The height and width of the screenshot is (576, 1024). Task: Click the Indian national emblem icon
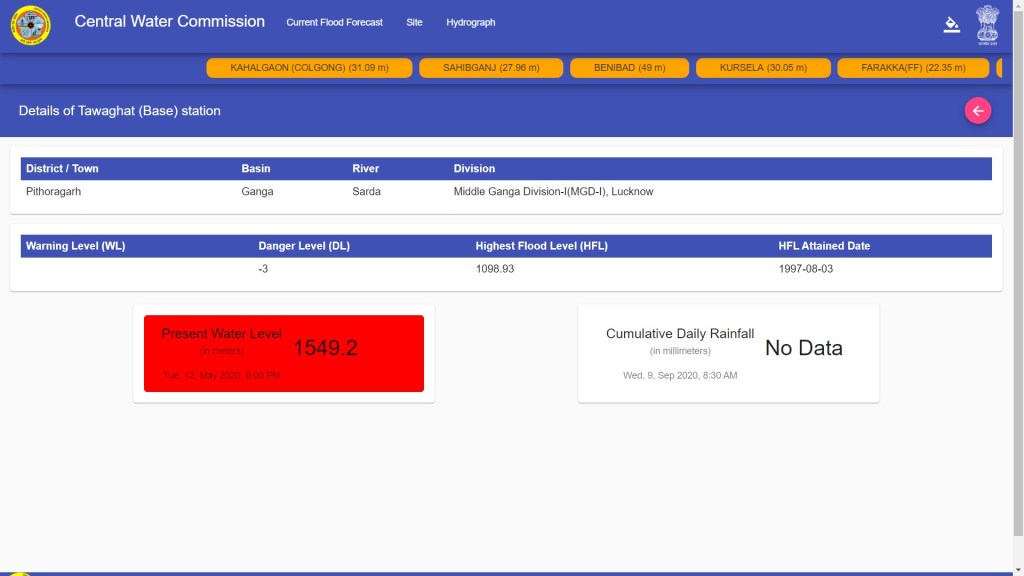987,24
